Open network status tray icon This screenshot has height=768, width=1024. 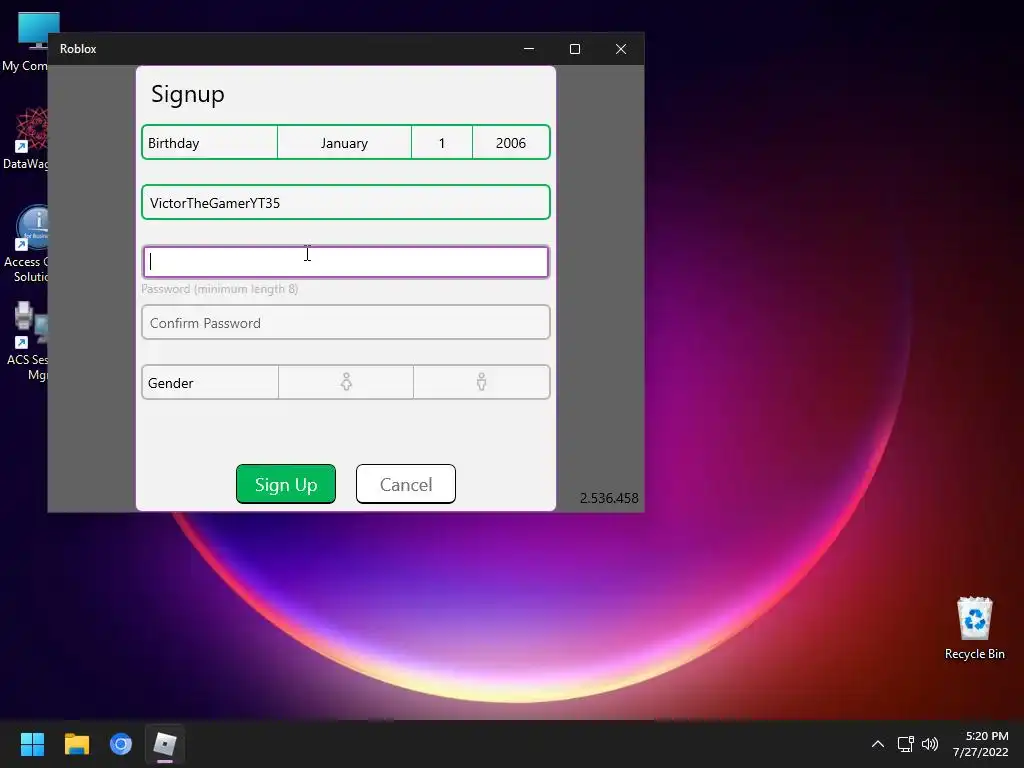pos(905,744)
